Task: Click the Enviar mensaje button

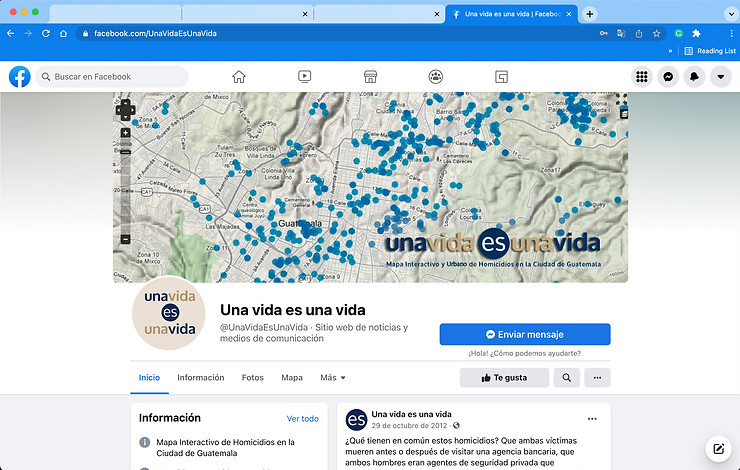Action: point(525,335)
